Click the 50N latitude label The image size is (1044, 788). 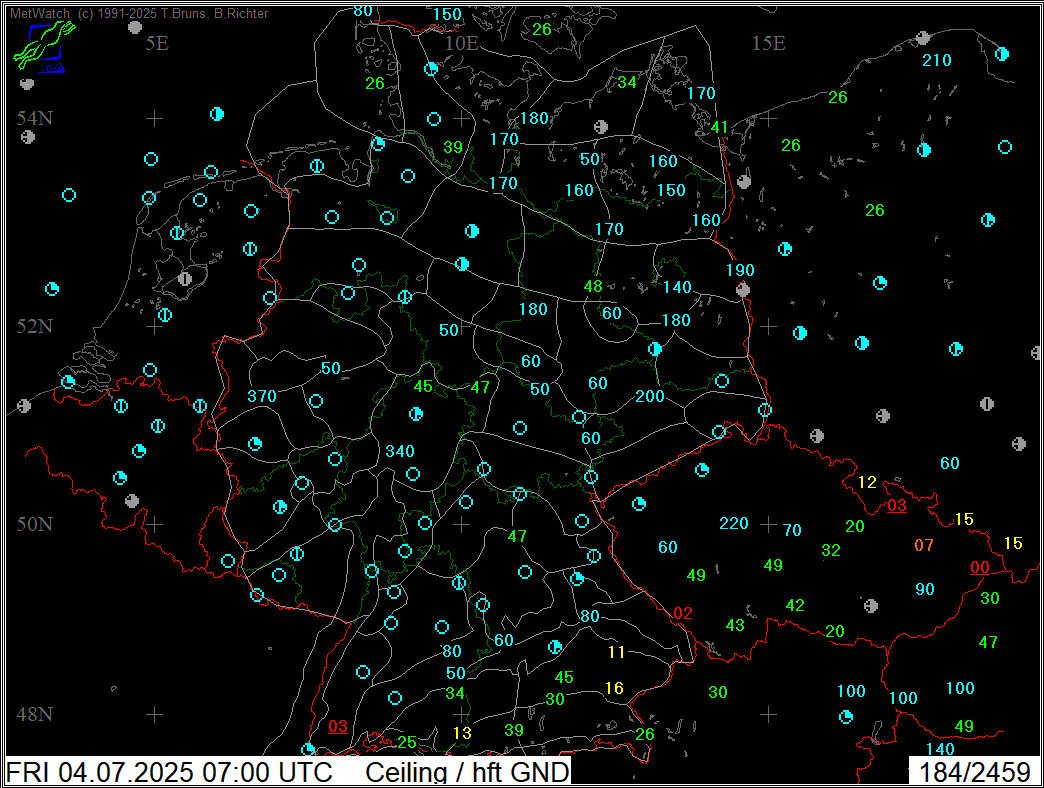pyautogui.click(x=35, y=524)
